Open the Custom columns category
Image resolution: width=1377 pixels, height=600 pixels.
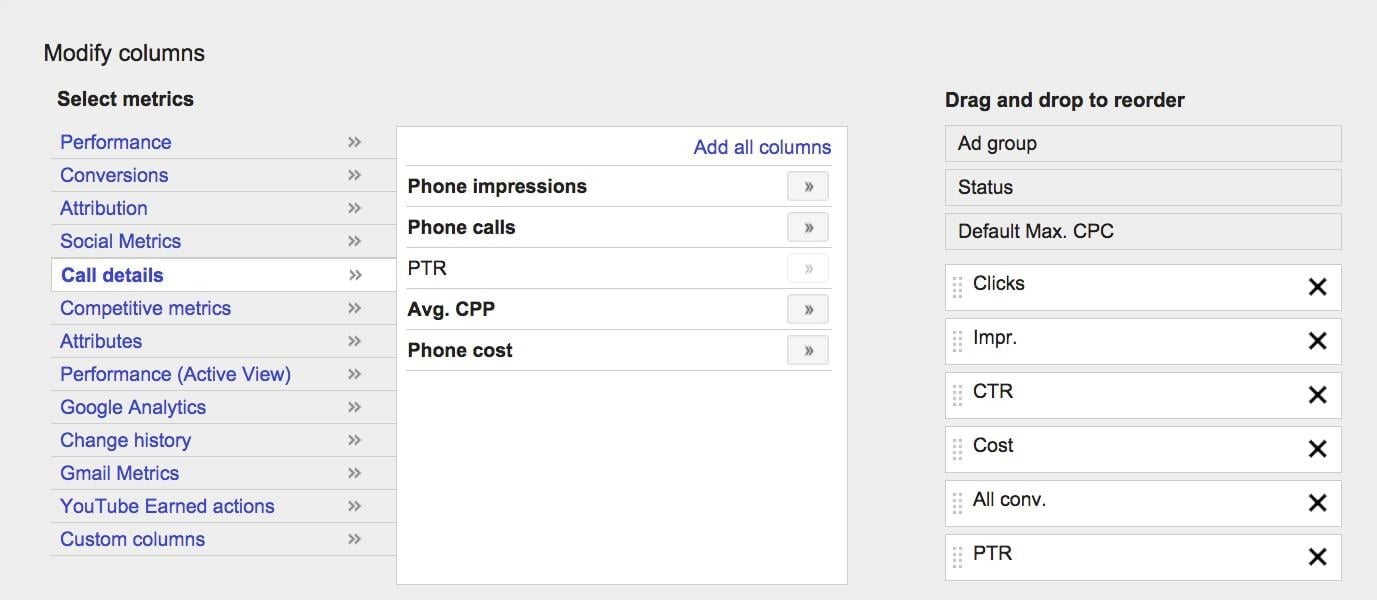[x=132, y=539]
